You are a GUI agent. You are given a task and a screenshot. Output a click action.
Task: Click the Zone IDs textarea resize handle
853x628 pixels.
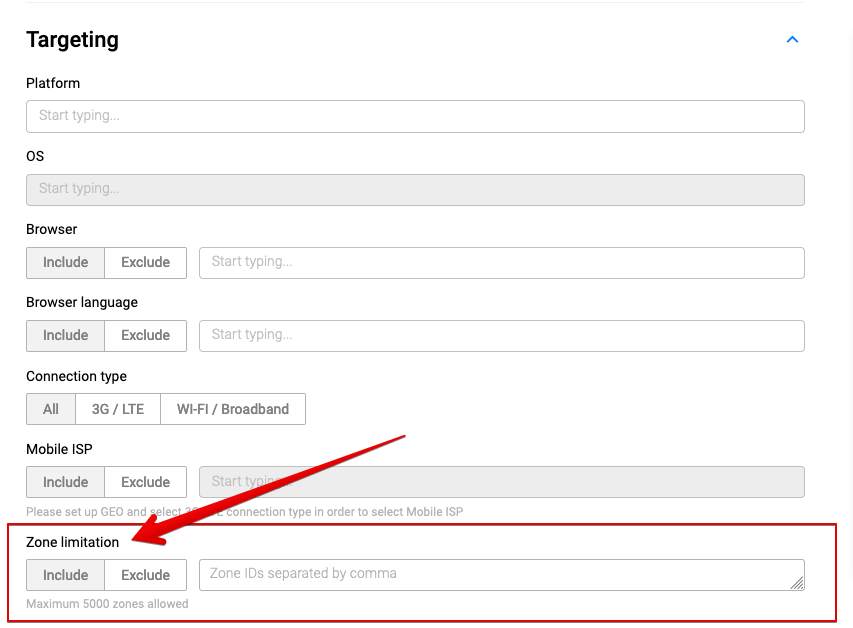coord(797,583)
